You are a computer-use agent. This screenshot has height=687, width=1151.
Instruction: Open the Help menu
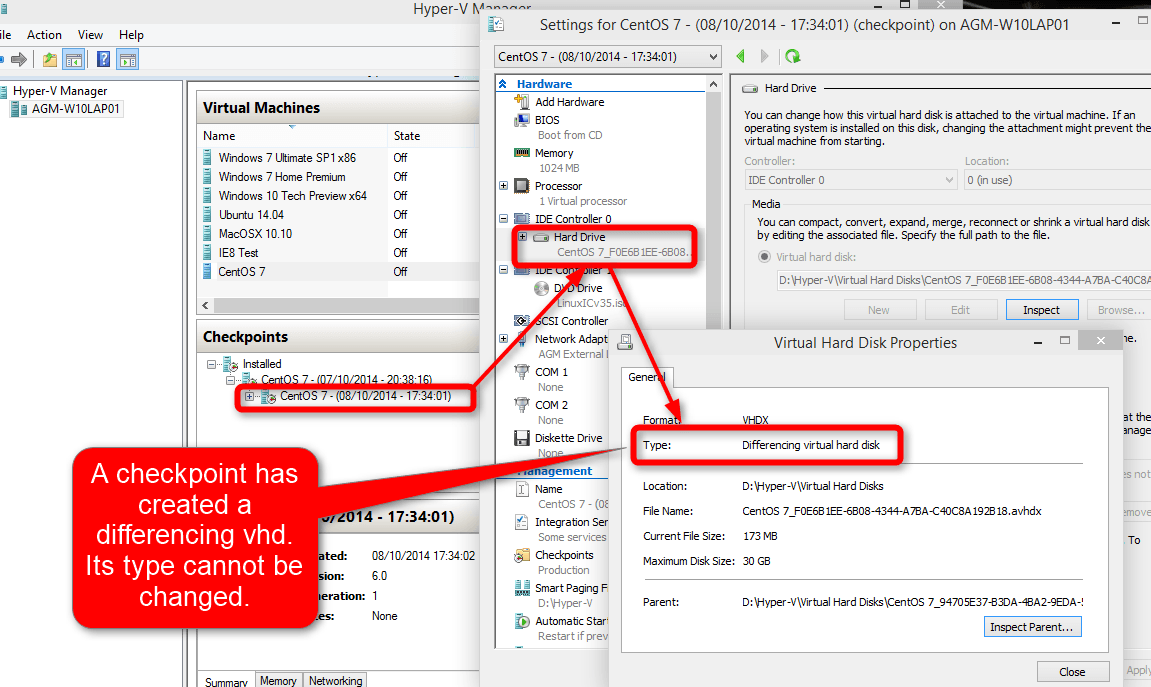131,34
